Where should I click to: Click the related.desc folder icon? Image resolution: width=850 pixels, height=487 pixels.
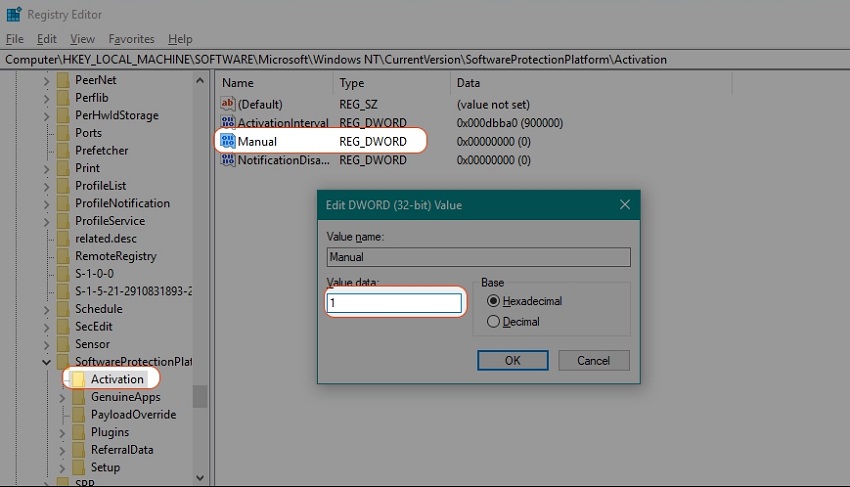pyautogui.click(x=63, y=239)
